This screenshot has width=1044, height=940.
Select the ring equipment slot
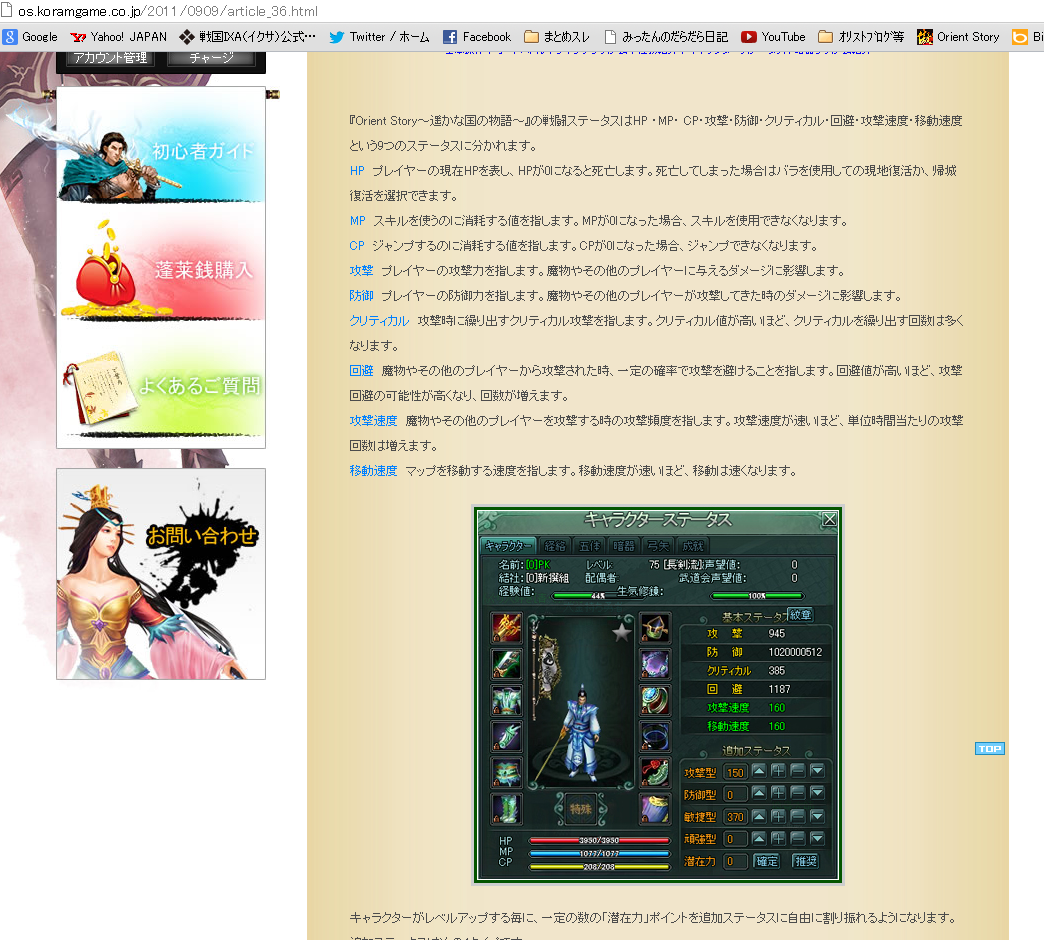pos(655,700)
